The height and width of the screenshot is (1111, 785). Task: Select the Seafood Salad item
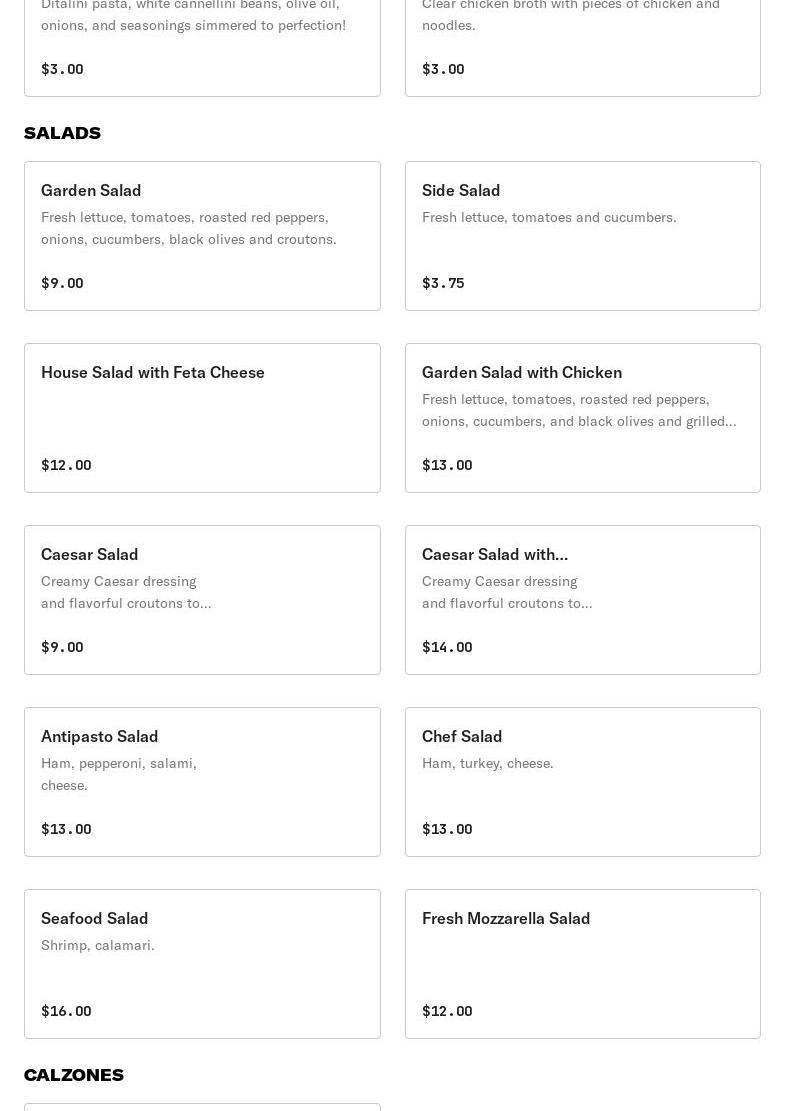(202, 964)
